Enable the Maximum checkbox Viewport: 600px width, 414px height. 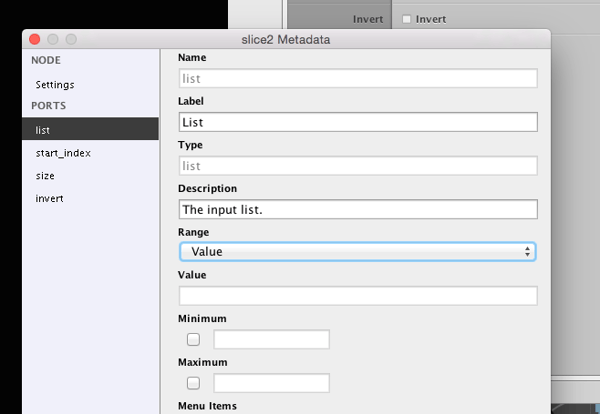193,383
